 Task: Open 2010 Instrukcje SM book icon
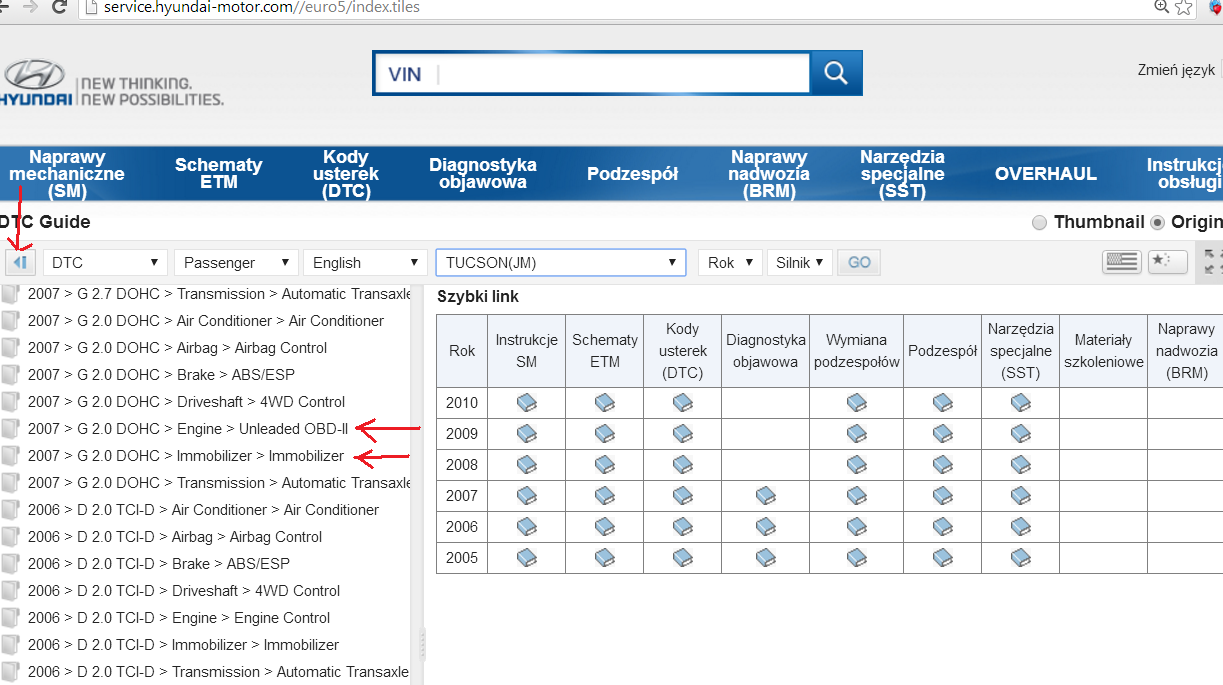pyautogui.click(x=527, y=403)
